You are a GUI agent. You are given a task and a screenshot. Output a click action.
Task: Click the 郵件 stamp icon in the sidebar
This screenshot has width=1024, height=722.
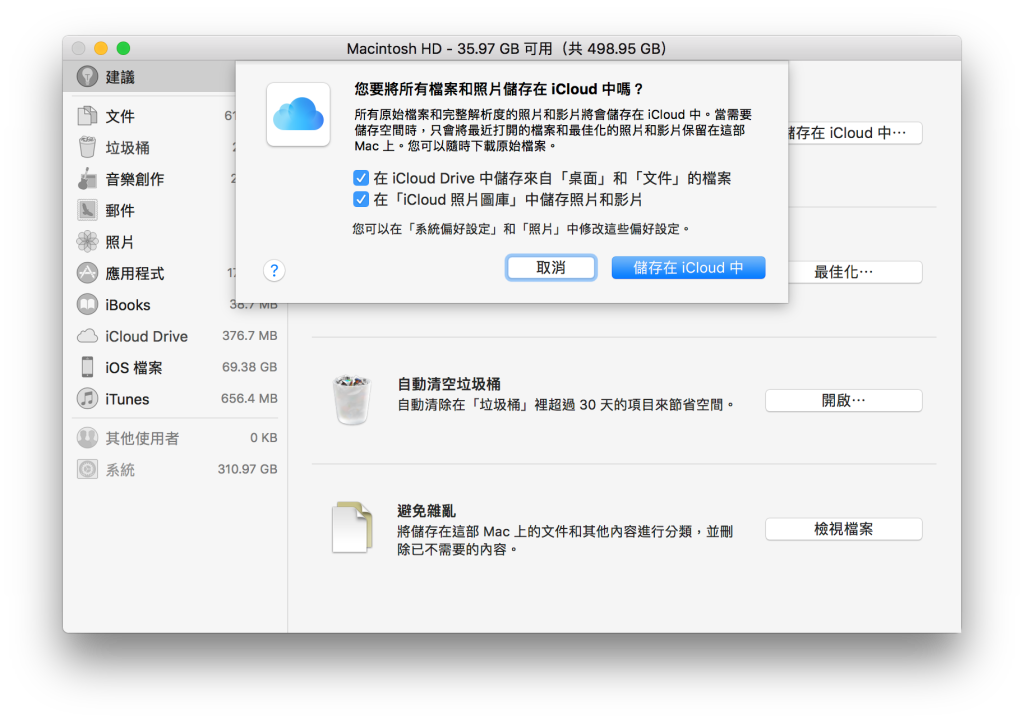tap(87, 210)
